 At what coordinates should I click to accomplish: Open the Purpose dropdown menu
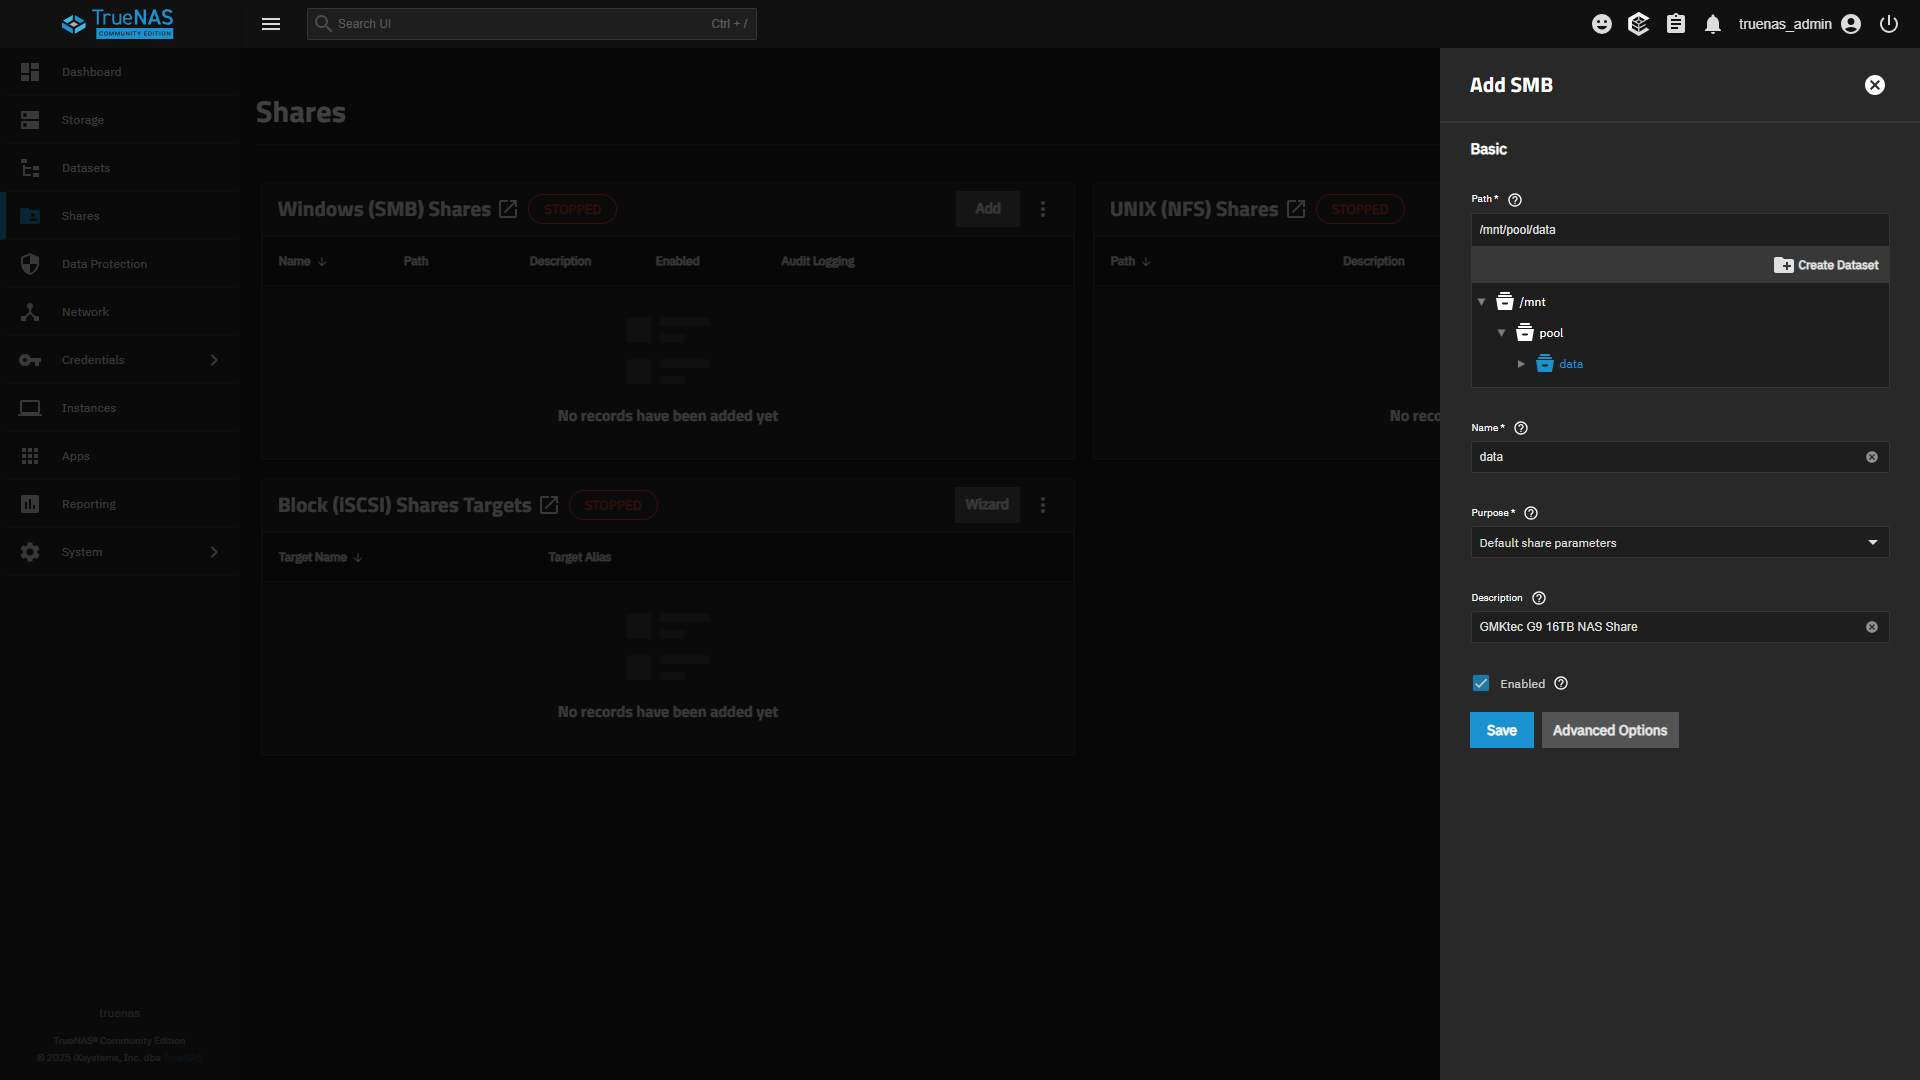pos(1679,543)
